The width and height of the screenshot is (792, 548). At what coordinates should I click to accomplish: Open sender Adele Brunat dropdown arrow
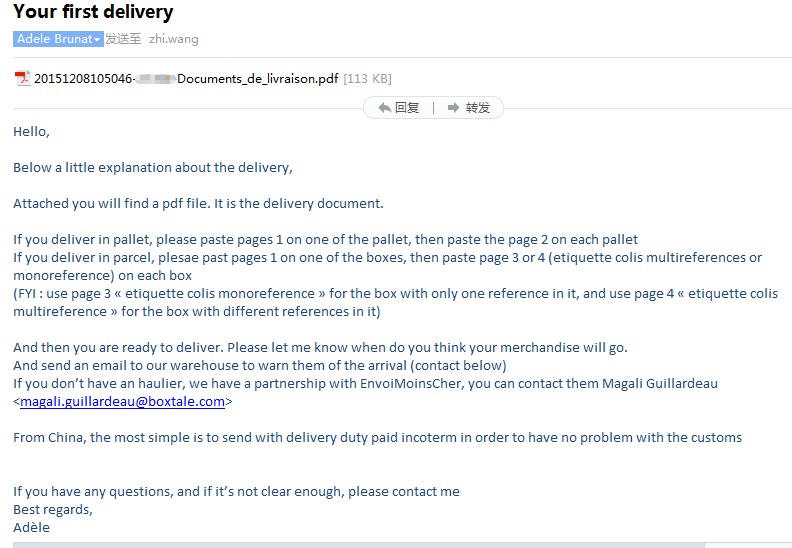coord(98,40)
